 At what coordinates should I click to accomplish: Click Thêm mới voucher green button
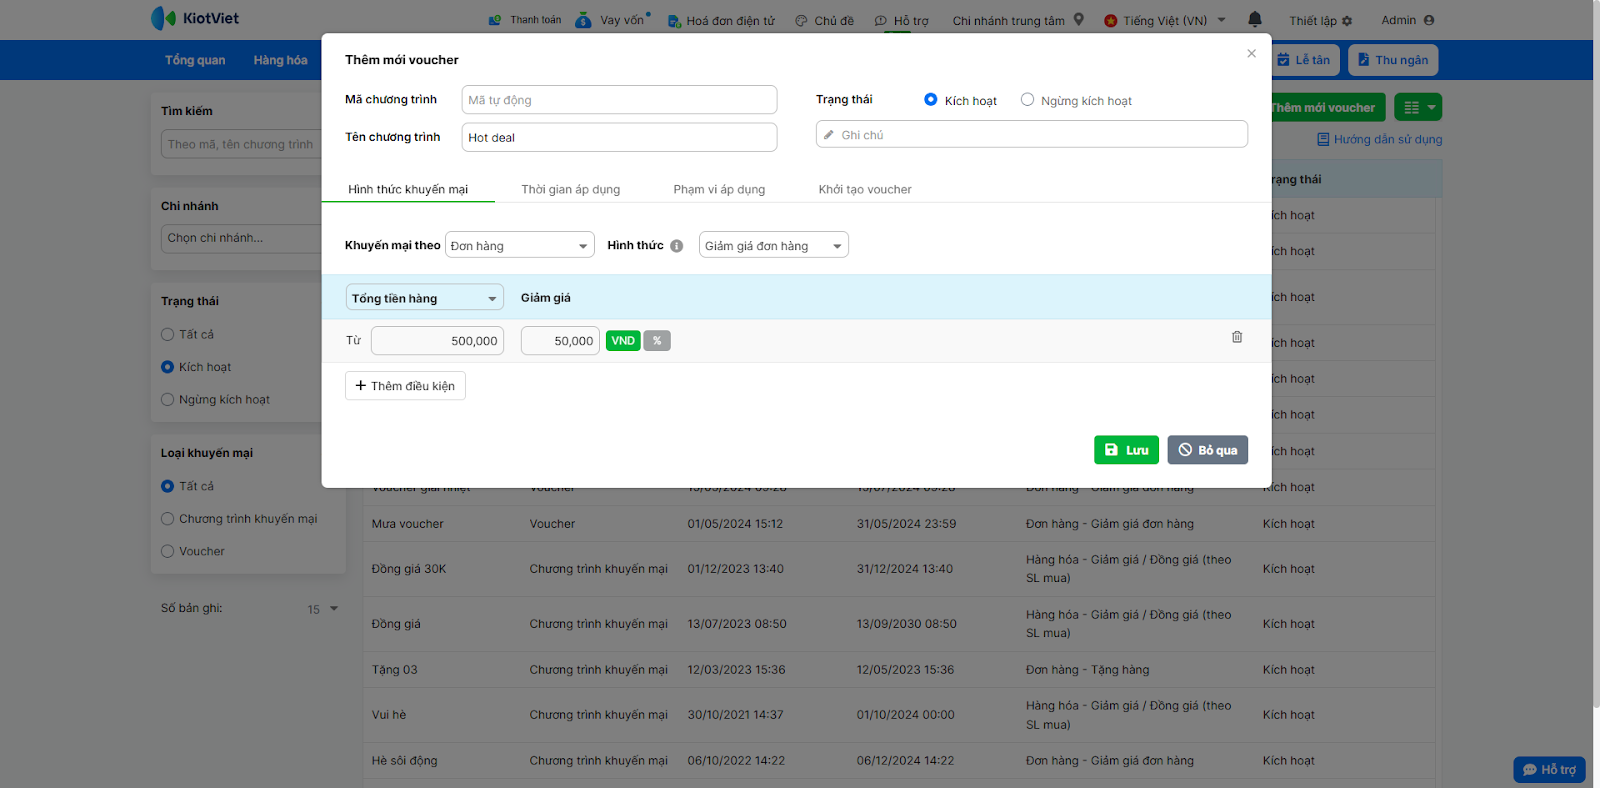point(1328,107)
